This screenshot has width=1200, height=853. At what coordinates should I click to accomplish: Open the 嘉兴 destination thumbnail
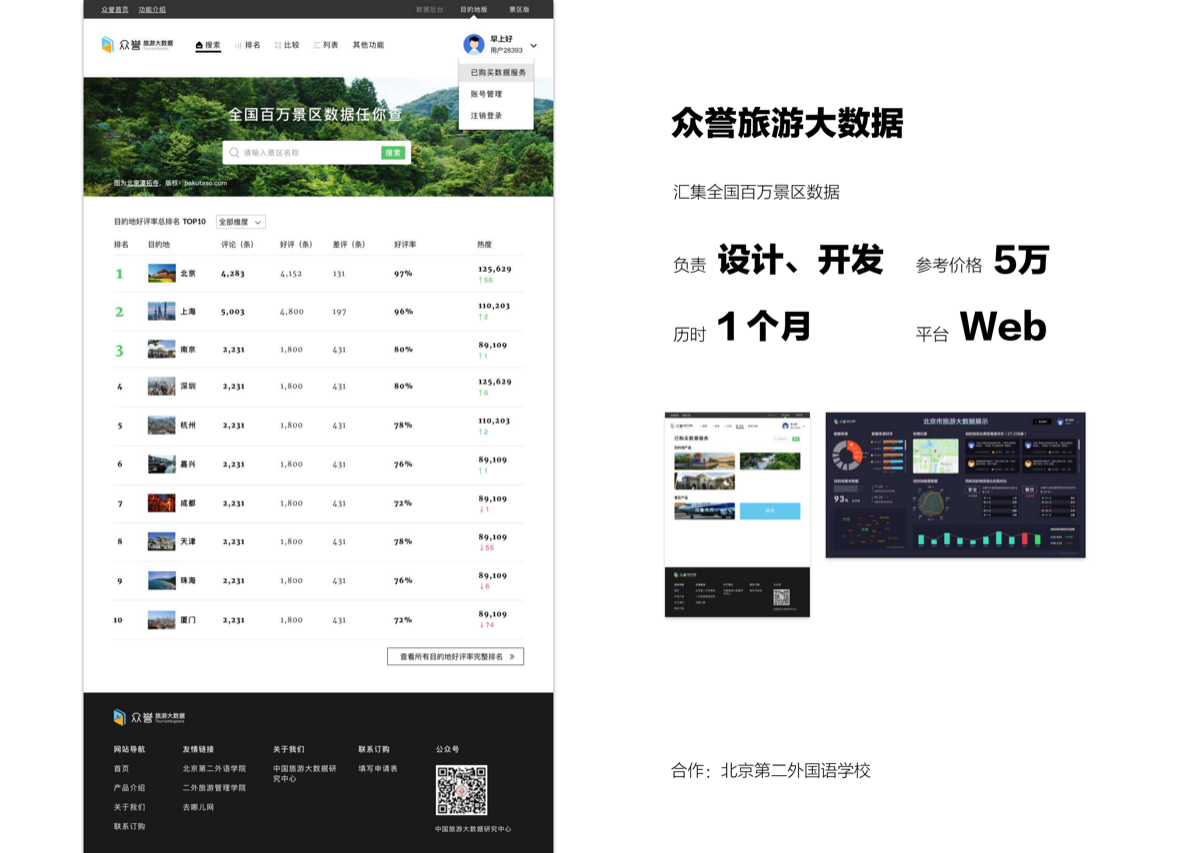tap(162, 464)
